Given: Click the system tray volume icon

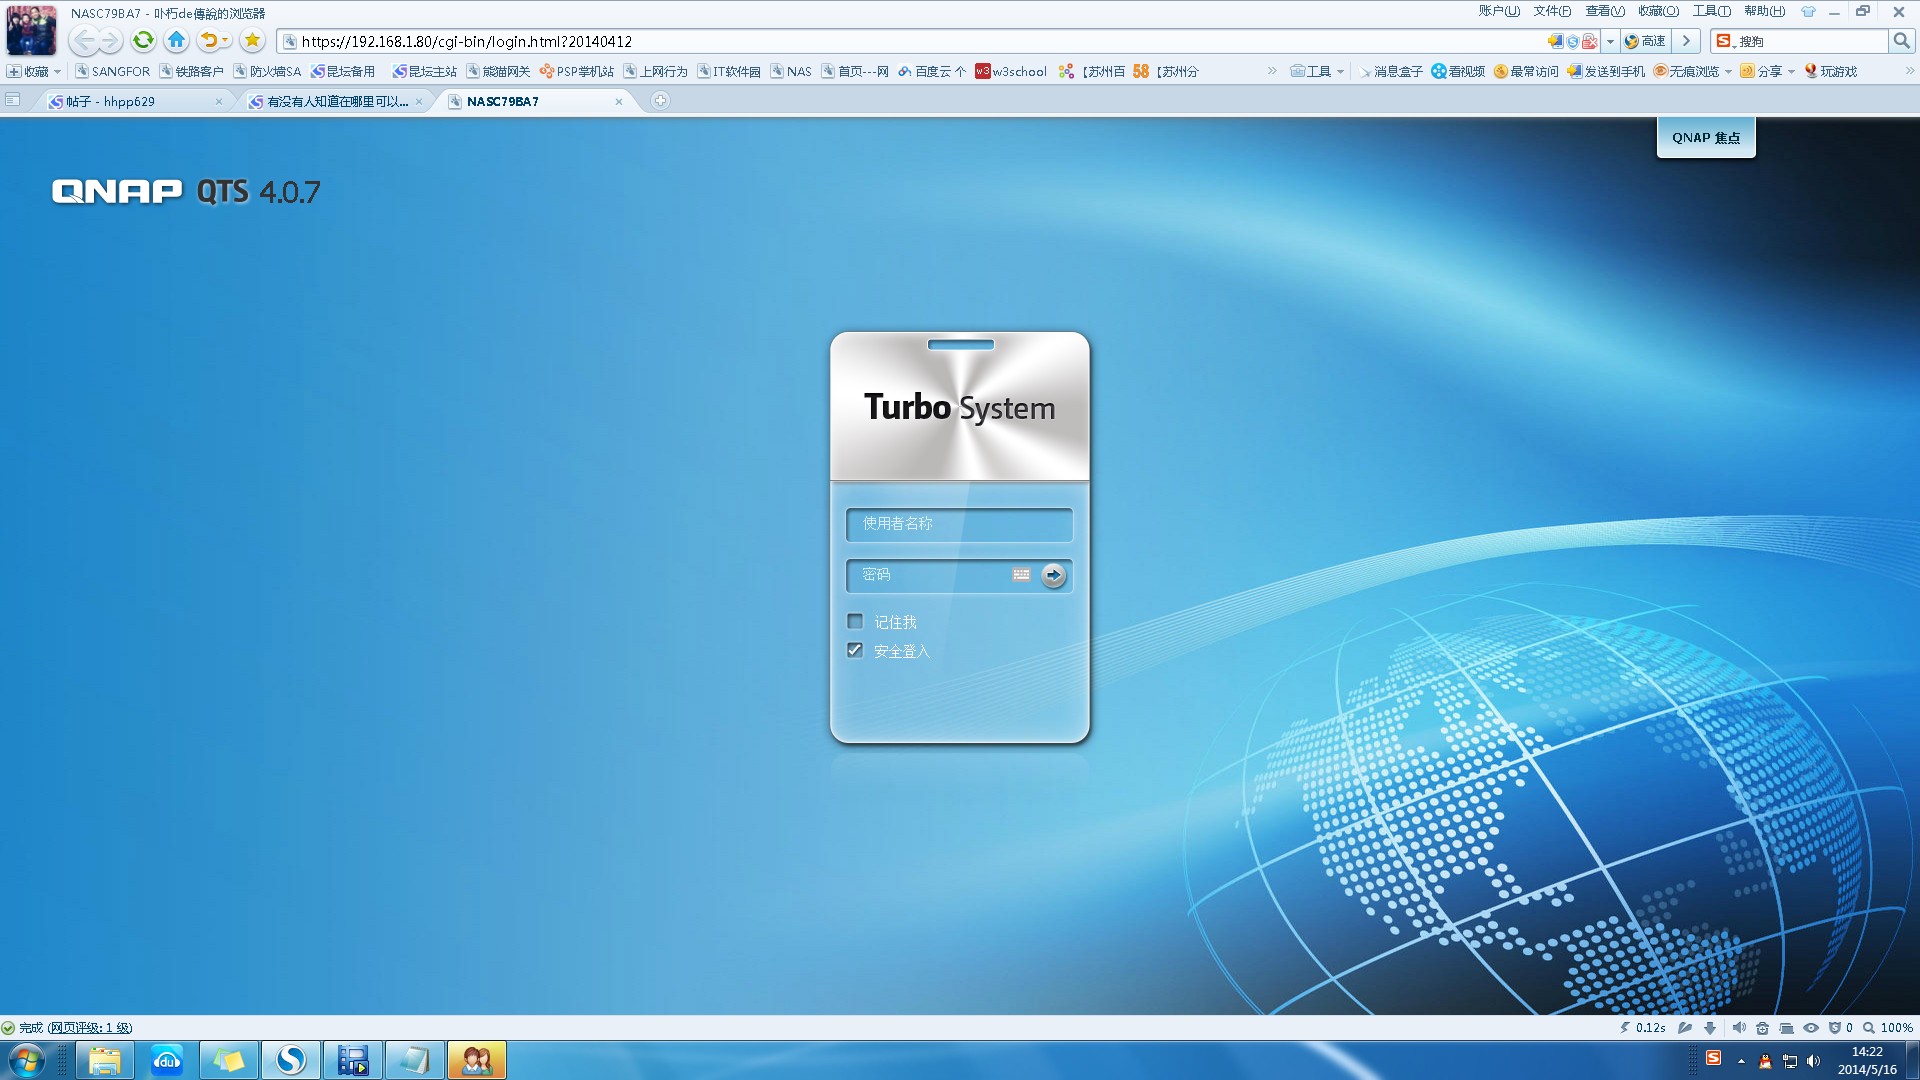Looking at the screenshot, I should point(1813,1061).
